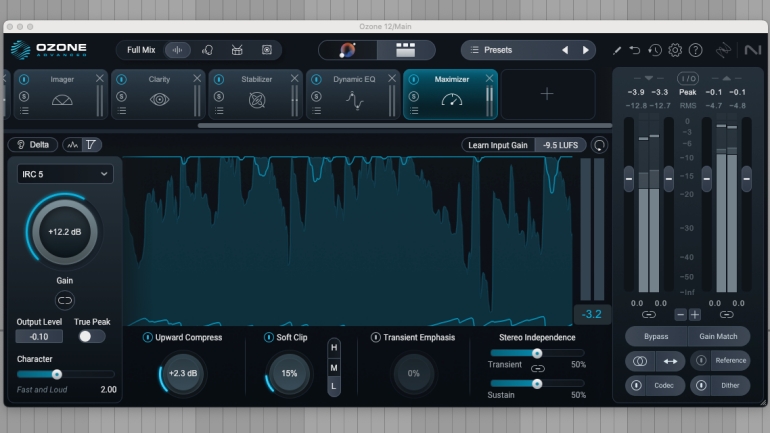
Task: Open the Imager module card
Action: (x=62, y=94)
